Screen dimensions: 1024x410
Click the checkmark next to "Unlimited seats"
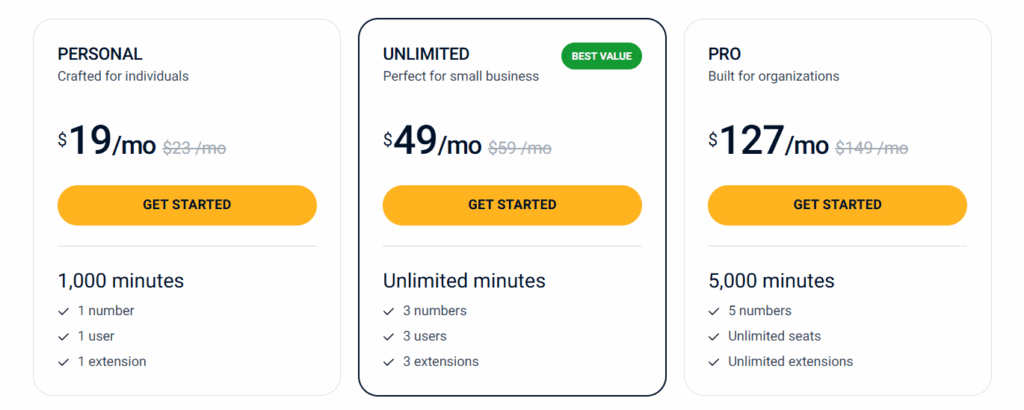click(714, 336)
